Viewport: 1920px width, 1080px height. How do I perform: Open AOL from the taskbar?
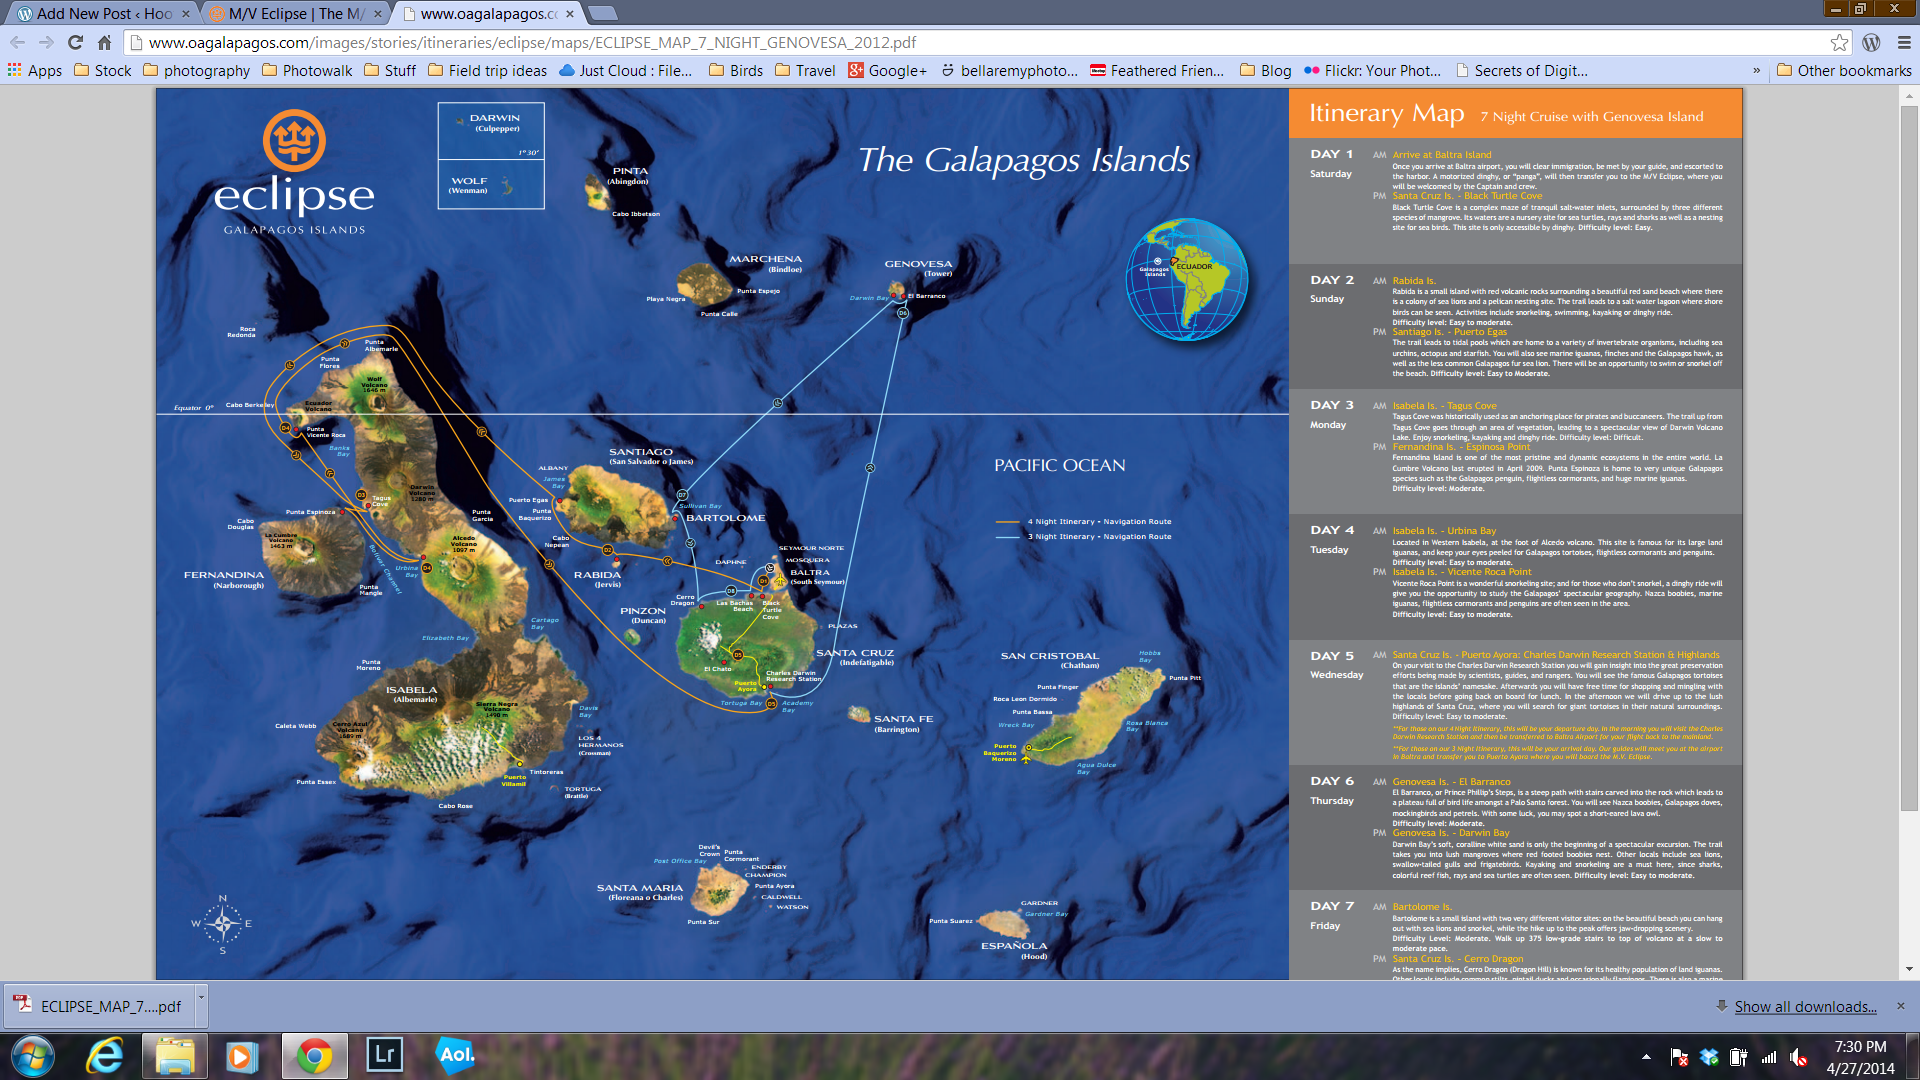(456, 1055)
